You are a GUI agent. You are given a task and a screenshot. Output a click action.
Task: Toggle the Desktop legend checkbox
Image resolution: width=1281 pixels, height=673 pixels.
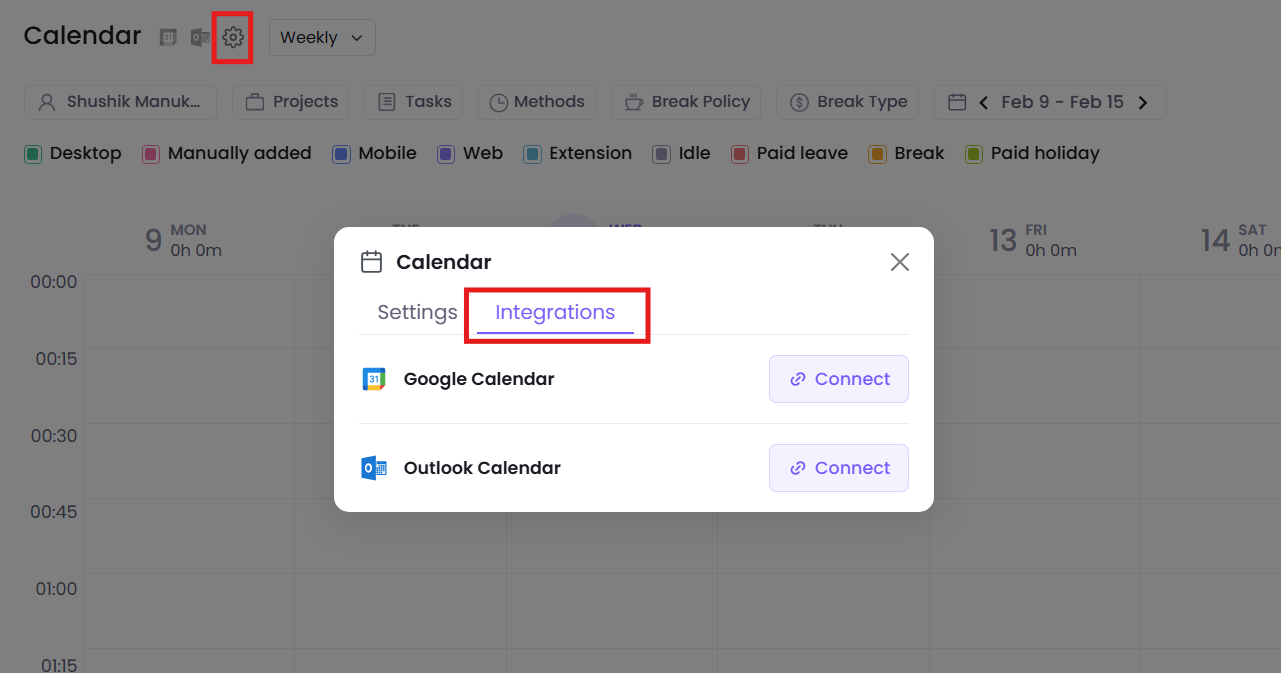click(x=33, y=154)
